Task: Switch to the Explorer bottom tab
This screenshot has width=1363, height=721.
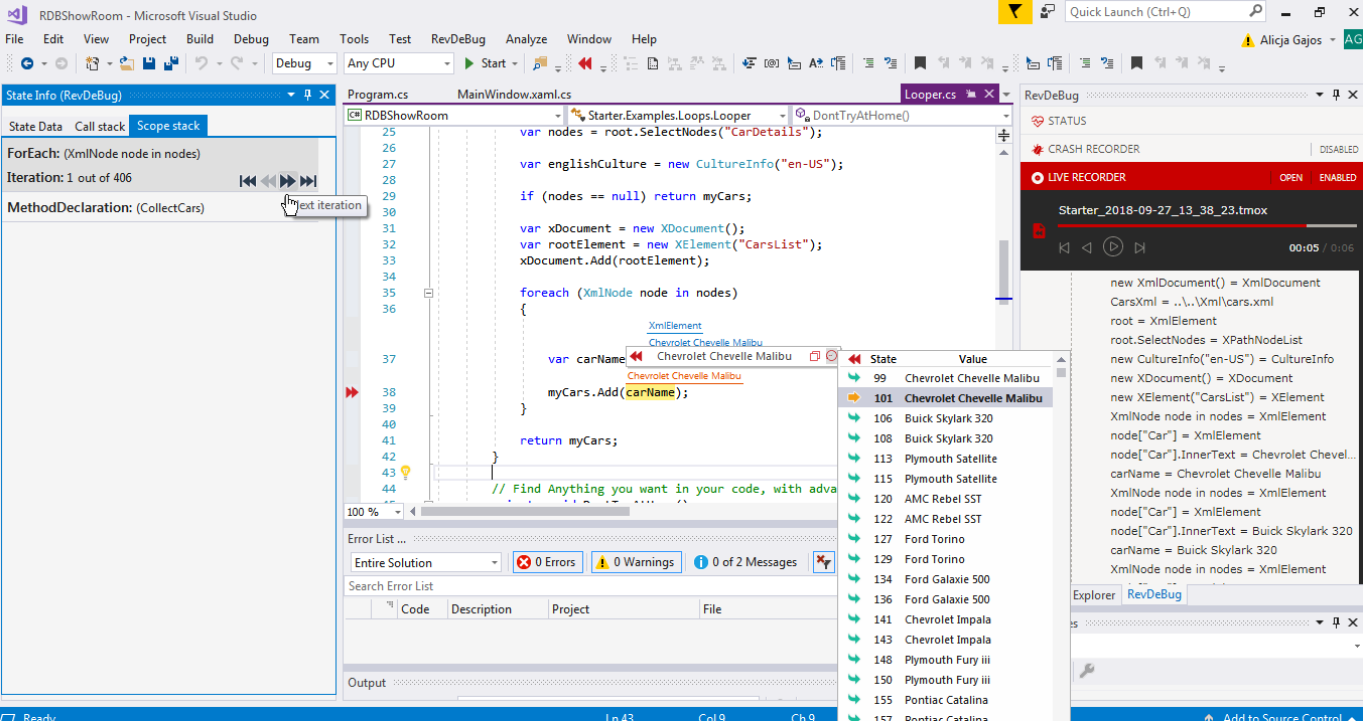Action: coord(1094,594)
